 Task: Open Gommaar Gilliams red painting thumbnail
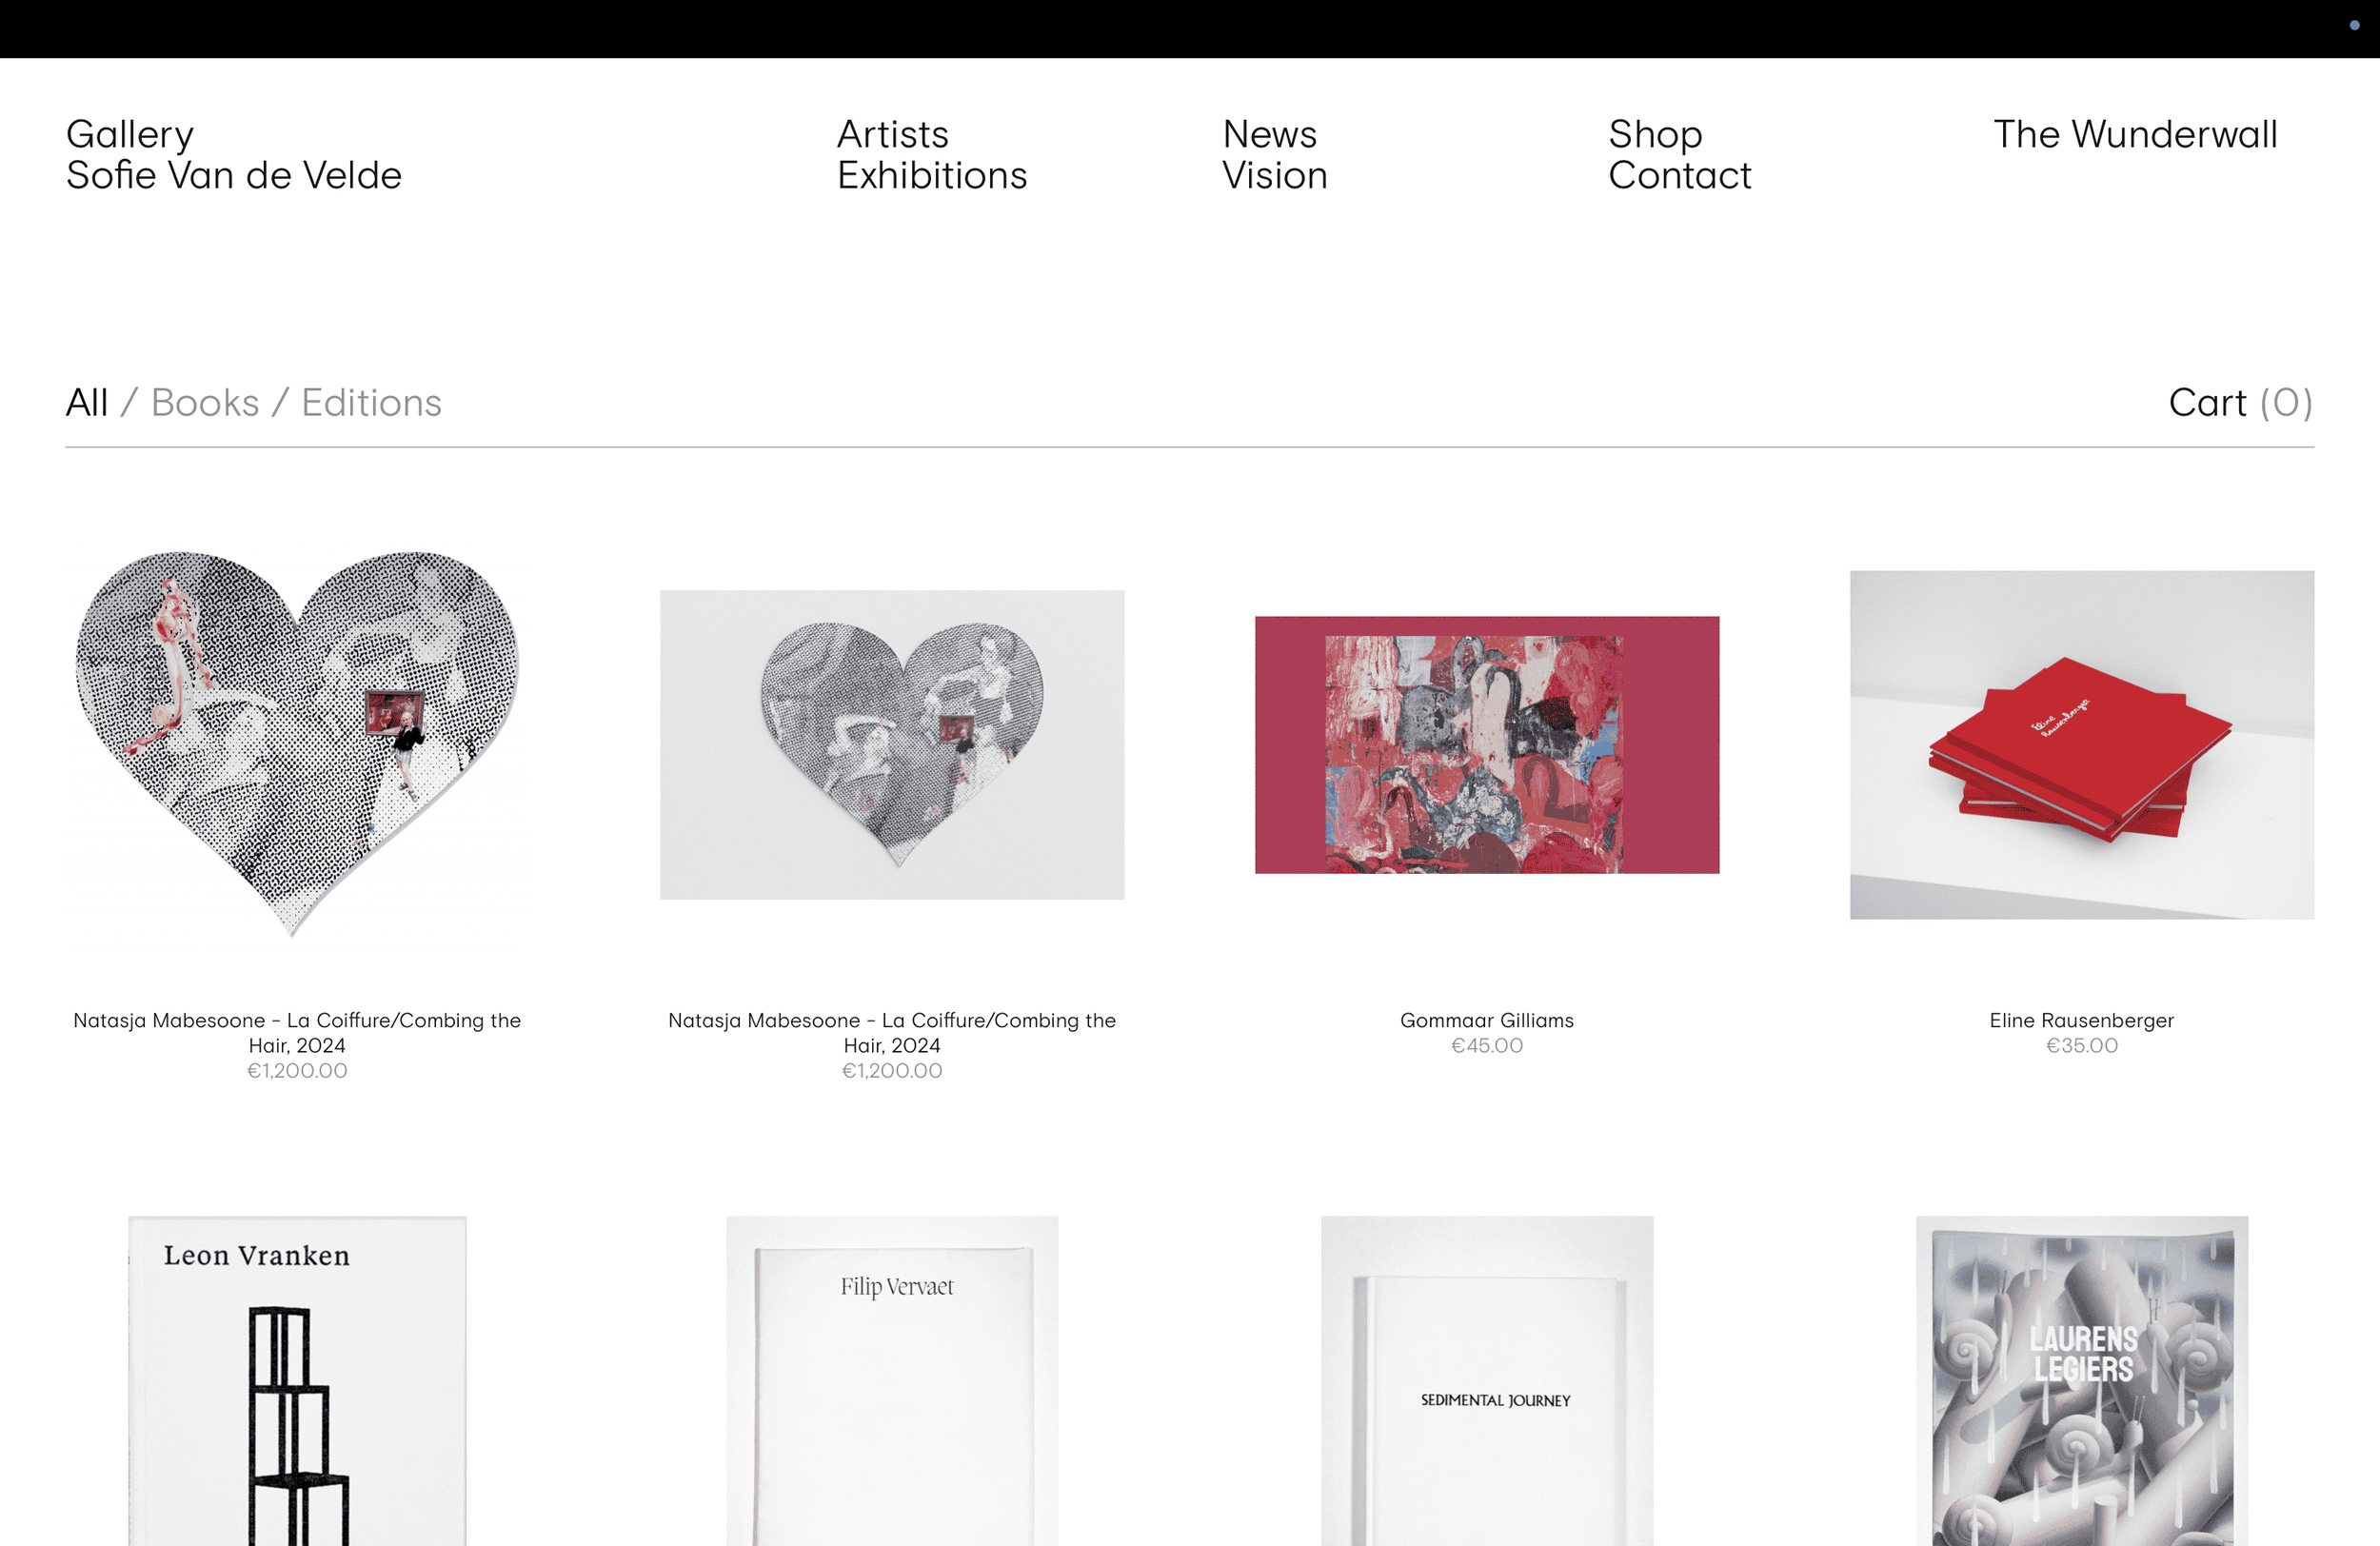(x=1487, y=744)
